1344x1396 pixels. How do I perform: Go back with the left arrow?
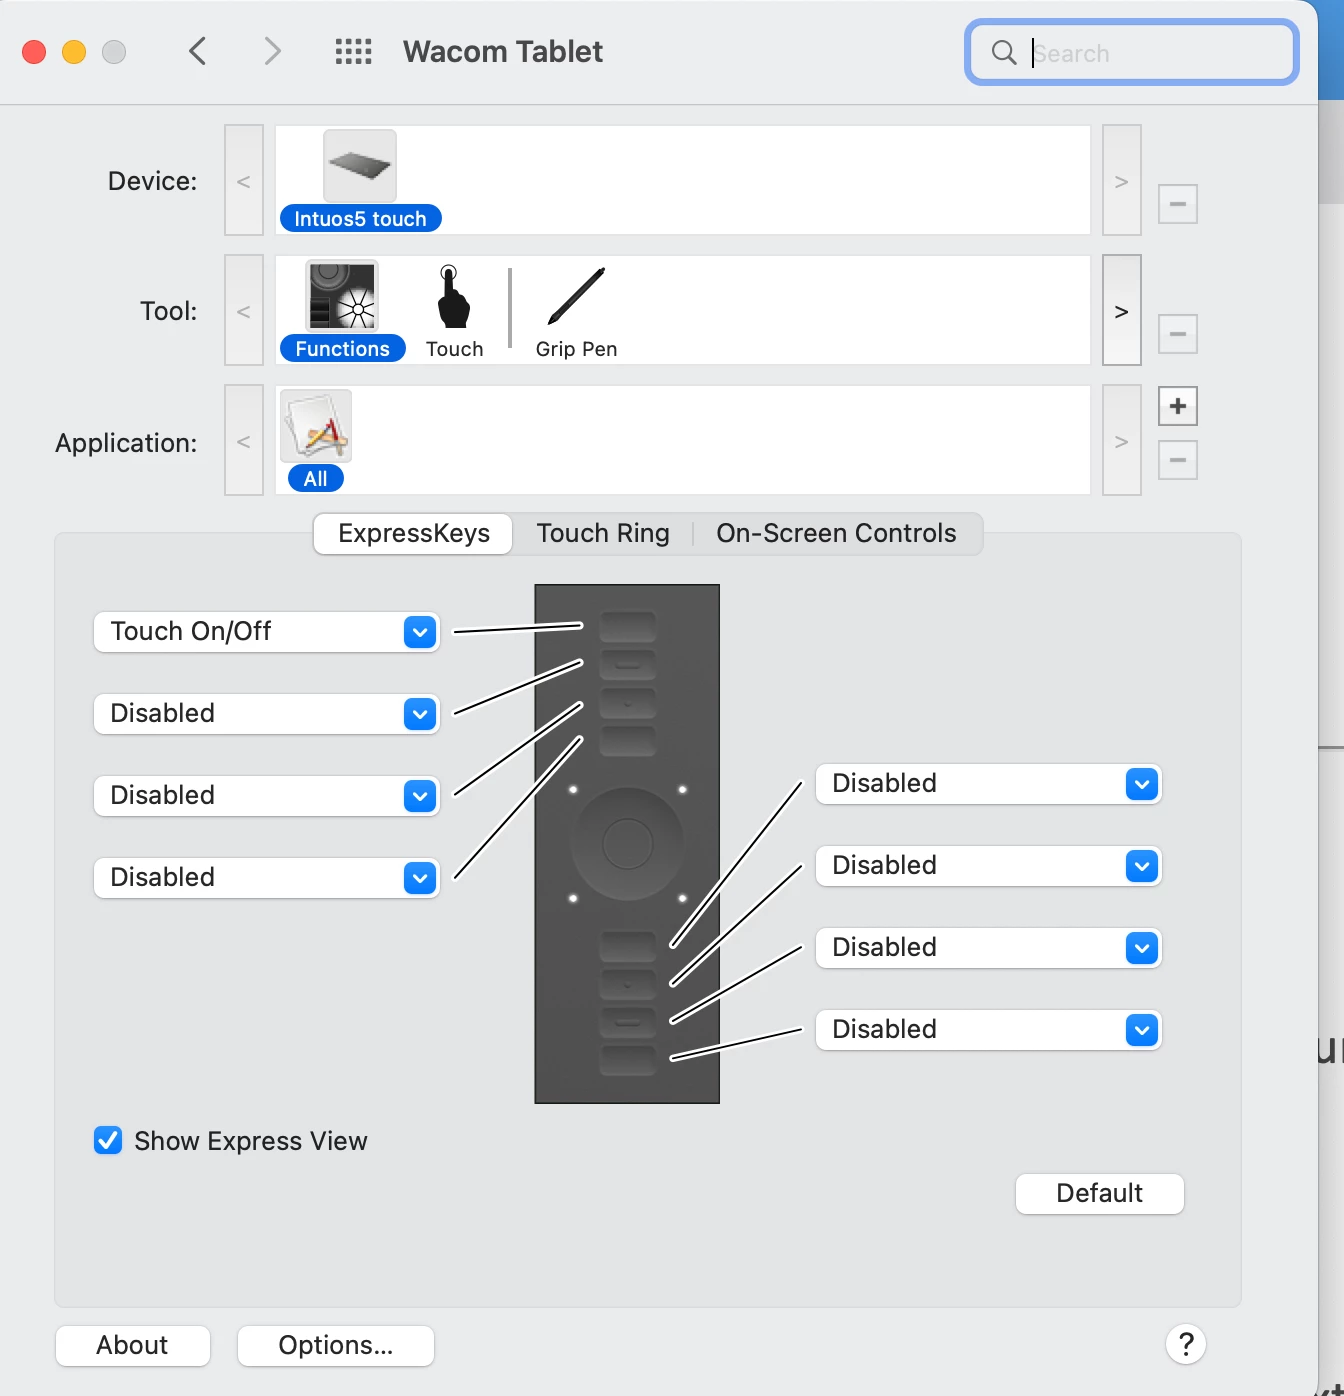click(x=198, y=51)
